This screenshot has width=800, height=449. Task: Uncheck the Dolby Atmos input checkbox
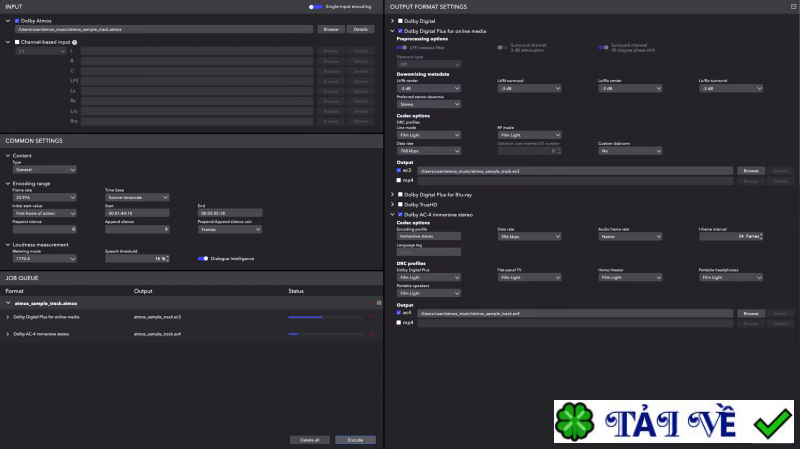[17, 21]
